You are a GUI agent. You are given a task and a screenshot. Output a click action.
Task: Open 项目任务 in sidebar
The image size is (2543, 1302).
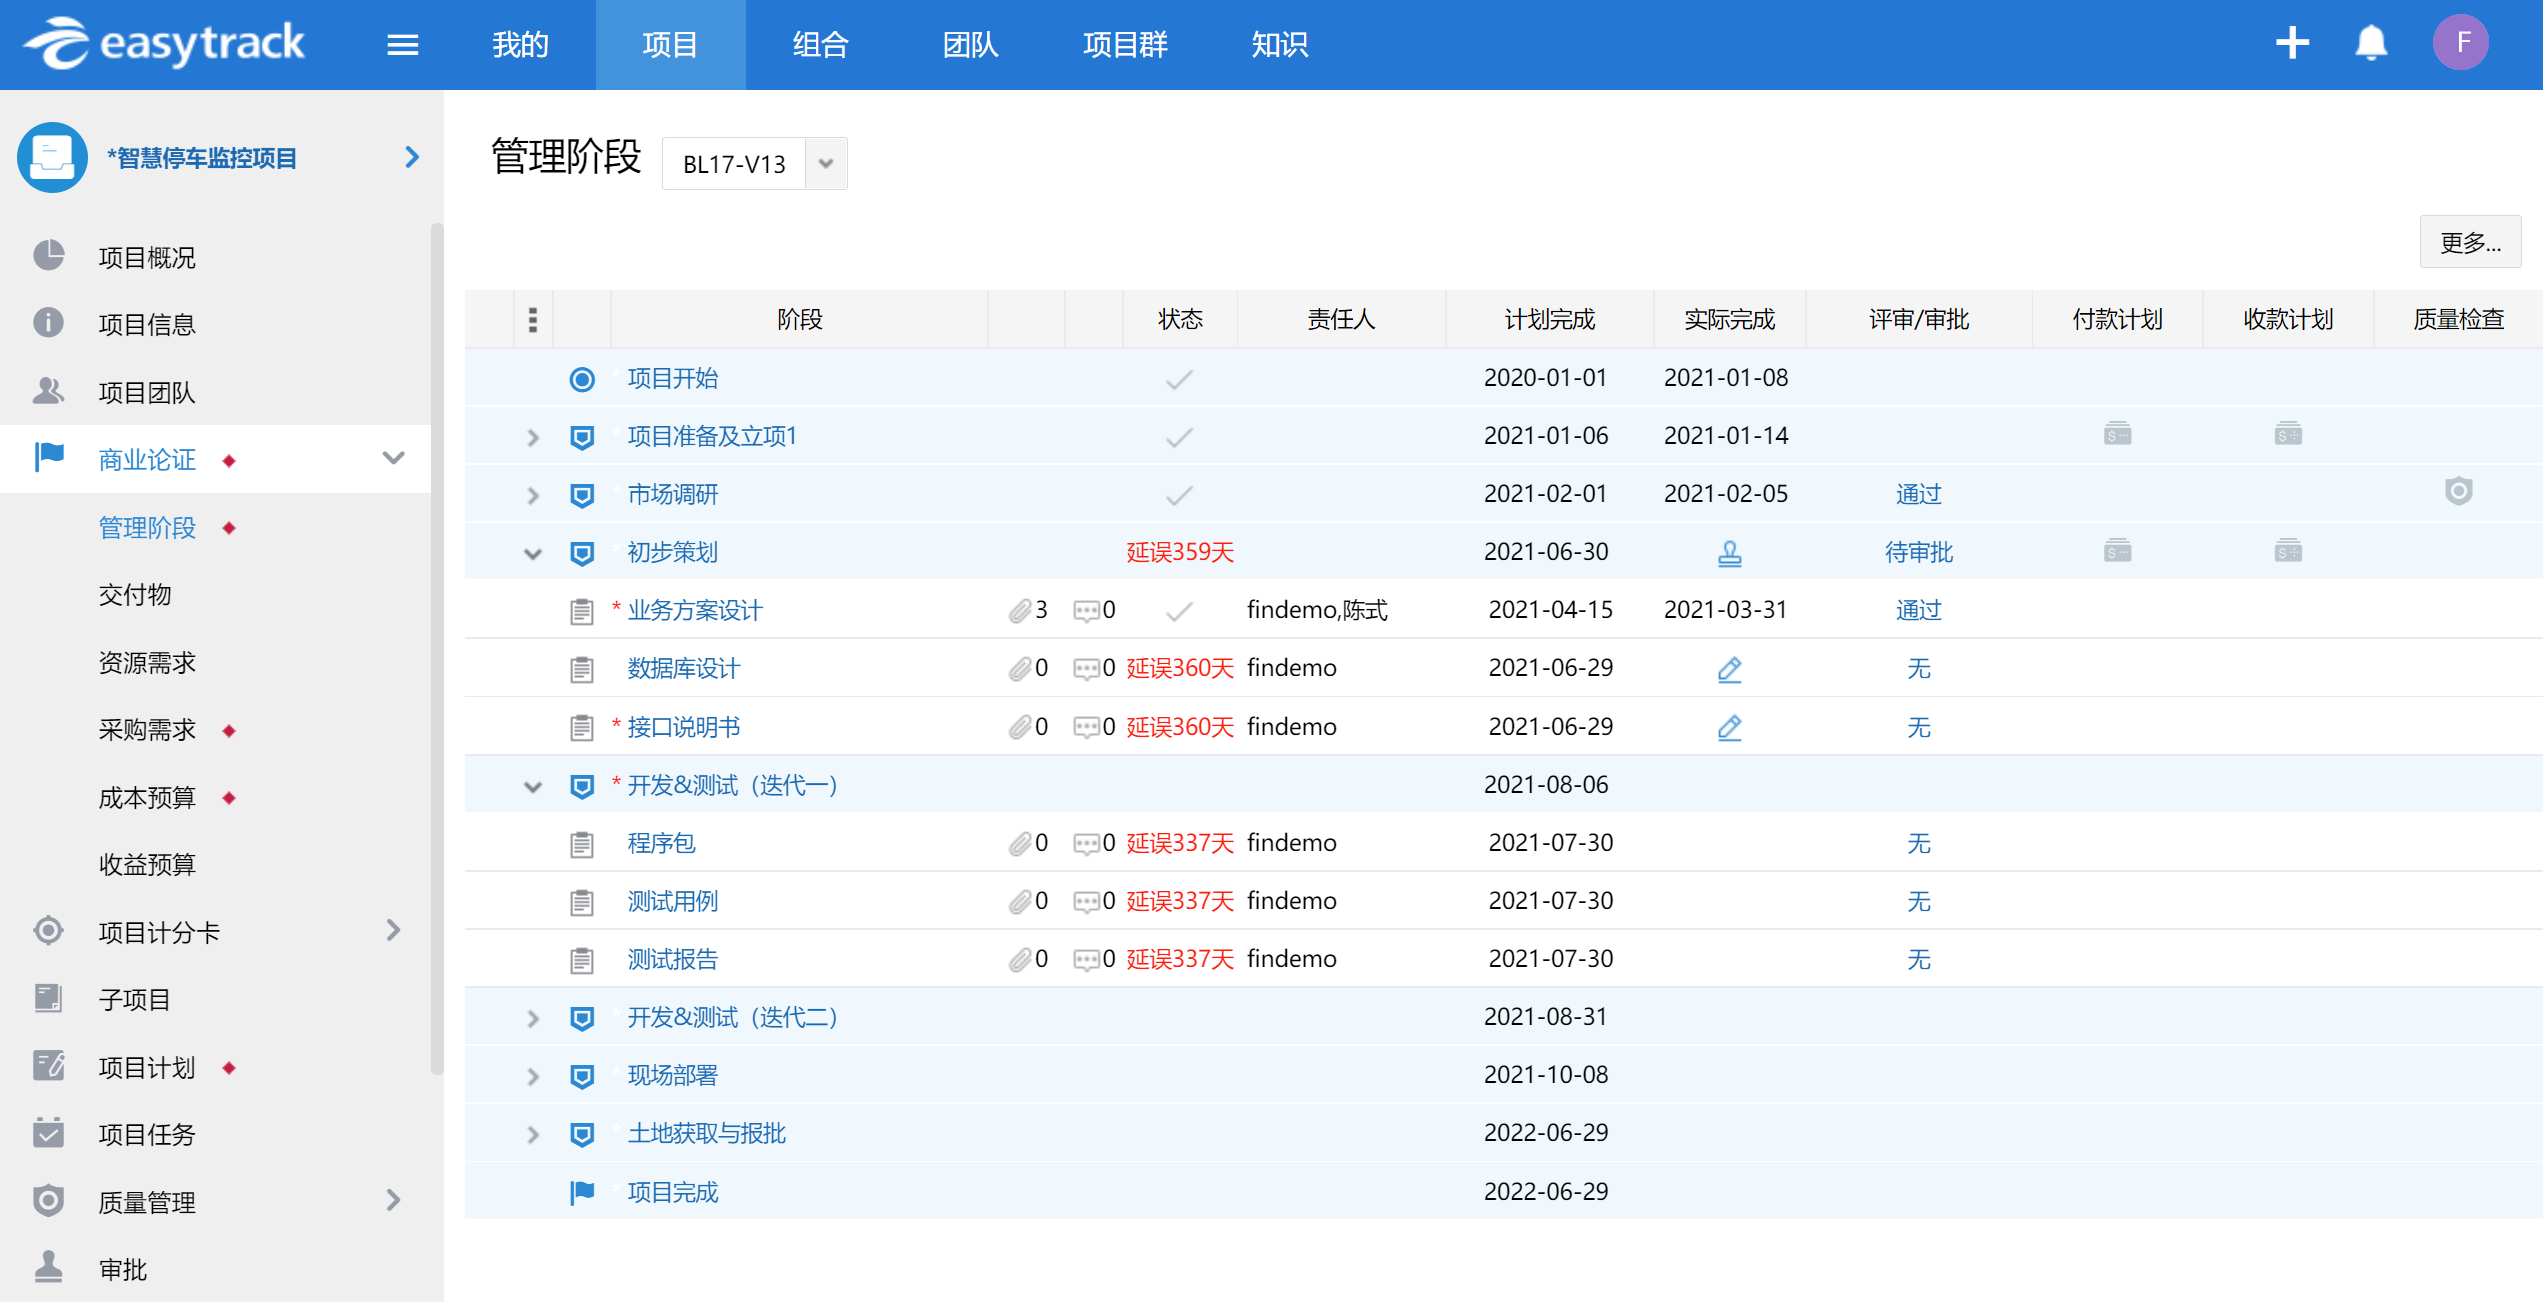147,1134
